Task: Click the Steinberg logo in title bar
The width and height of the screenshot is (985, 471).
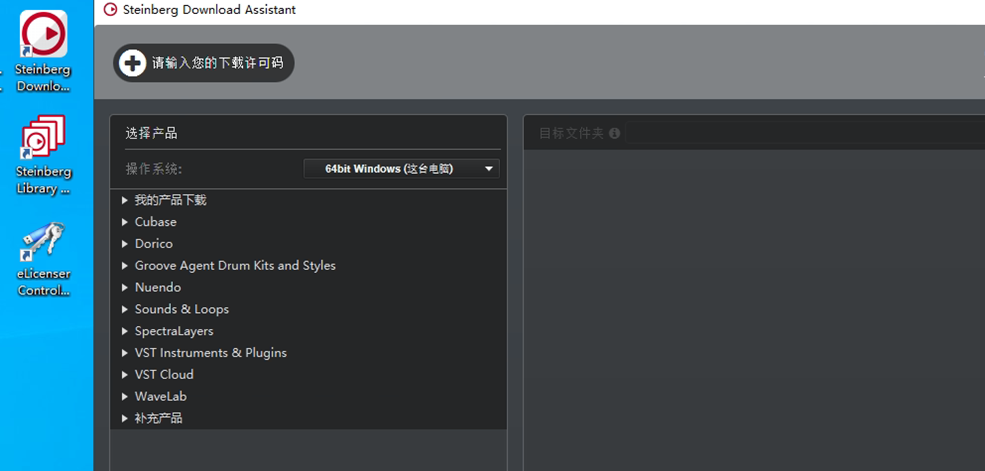Action: click(110, 10)
